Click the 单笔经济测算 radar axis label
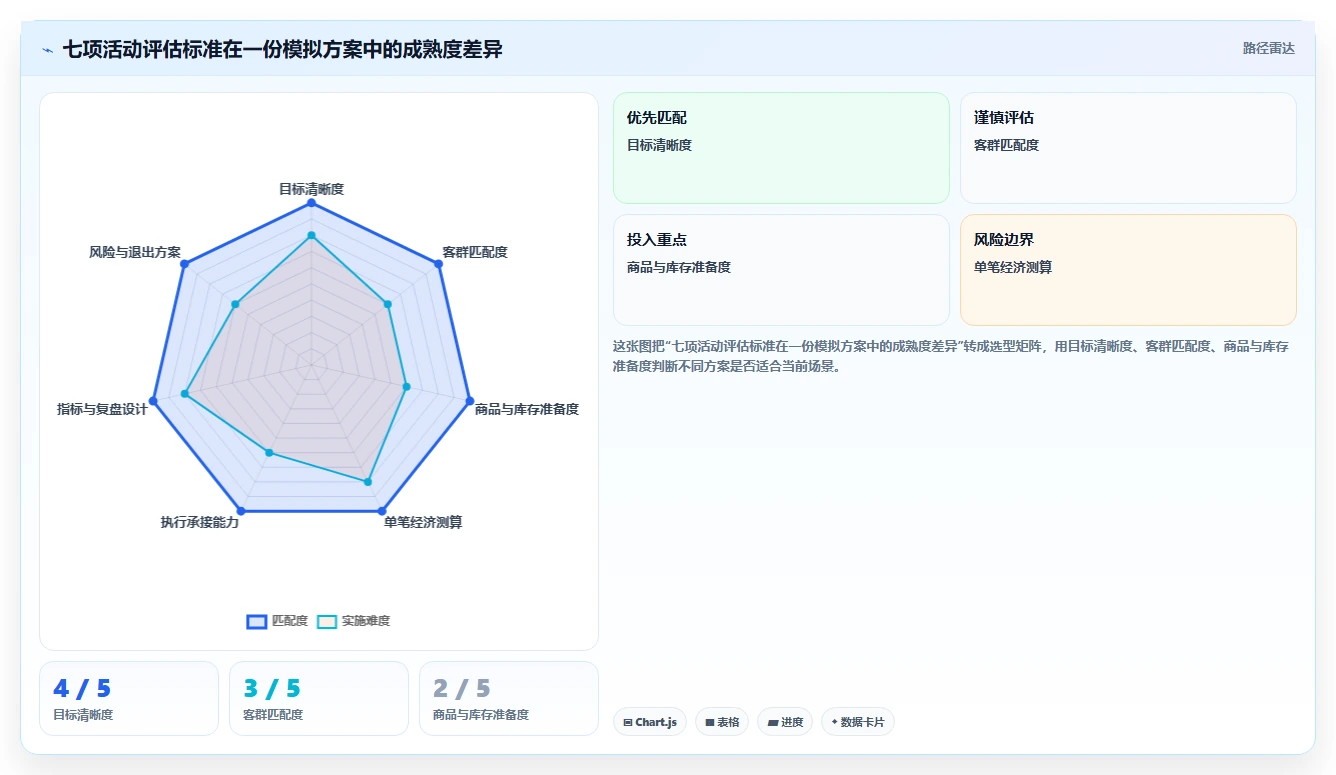This screenshot has height=775, width=1336. click(423, 522)
